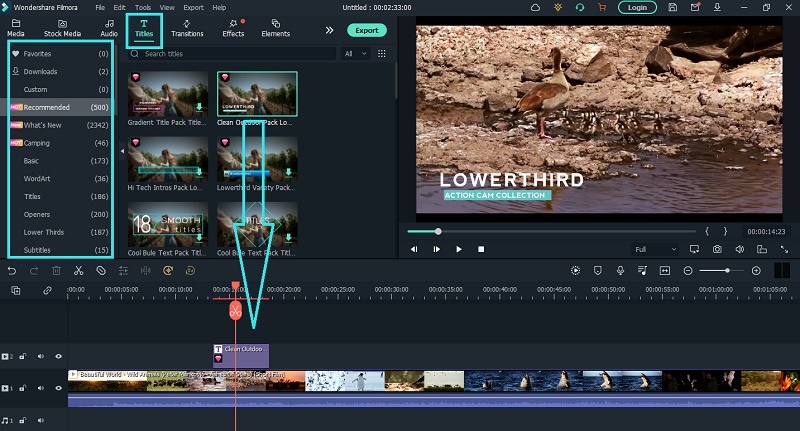The image size is (800, 431).
Task: Switch to the Audio tab
Action: pyautogui.click(x=109, y=28)
